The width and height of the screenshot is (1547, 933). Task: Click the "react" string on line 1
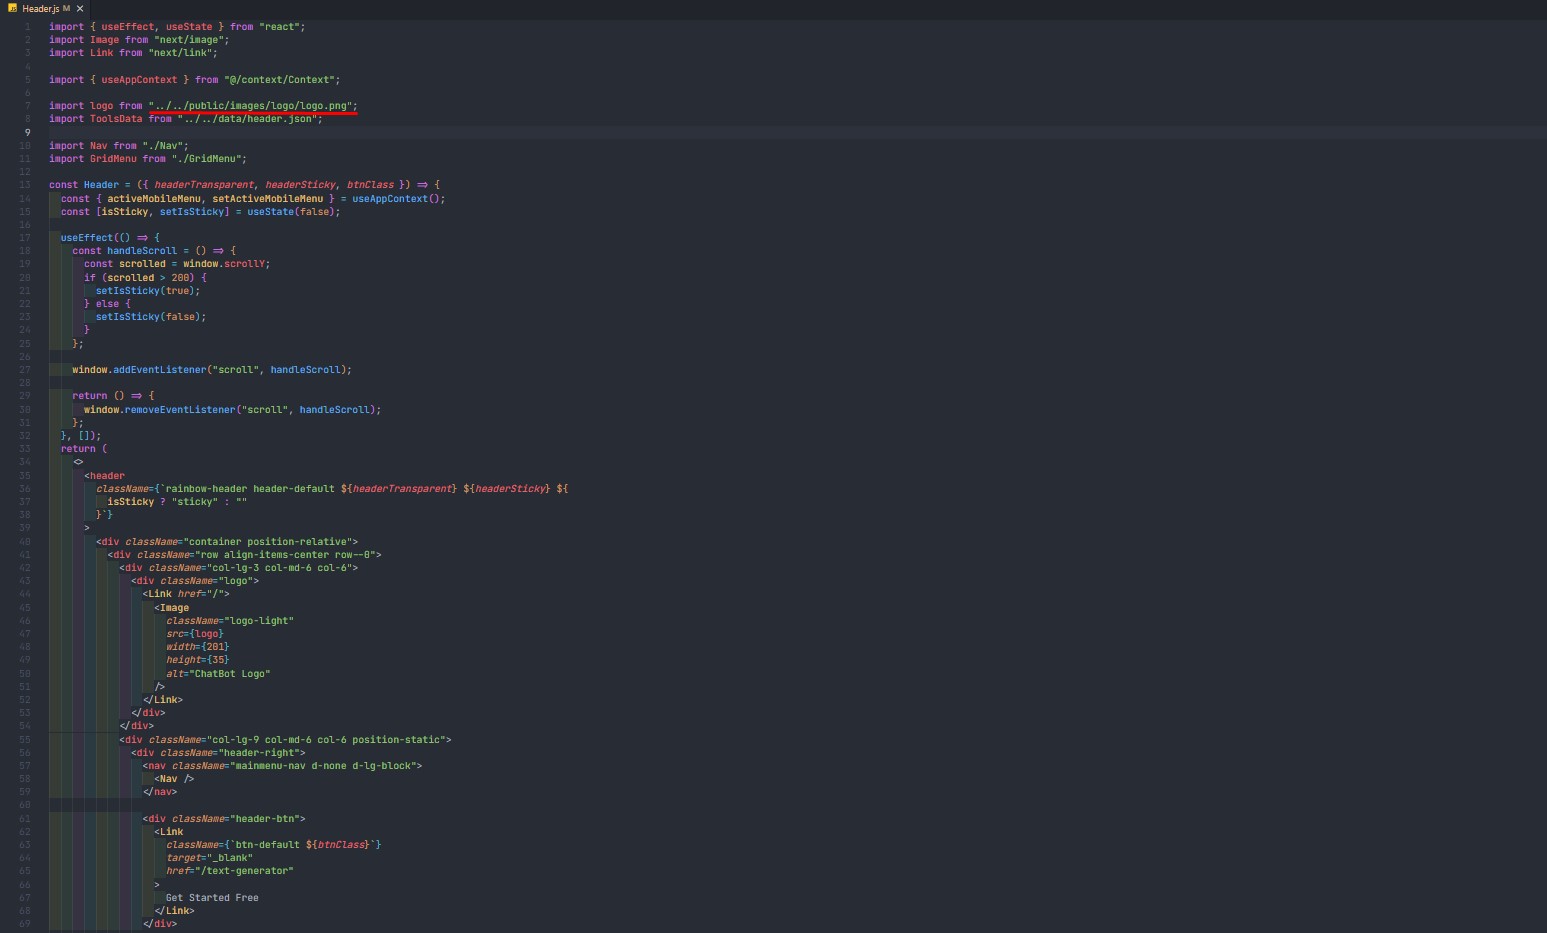click(x=282, y=27)
